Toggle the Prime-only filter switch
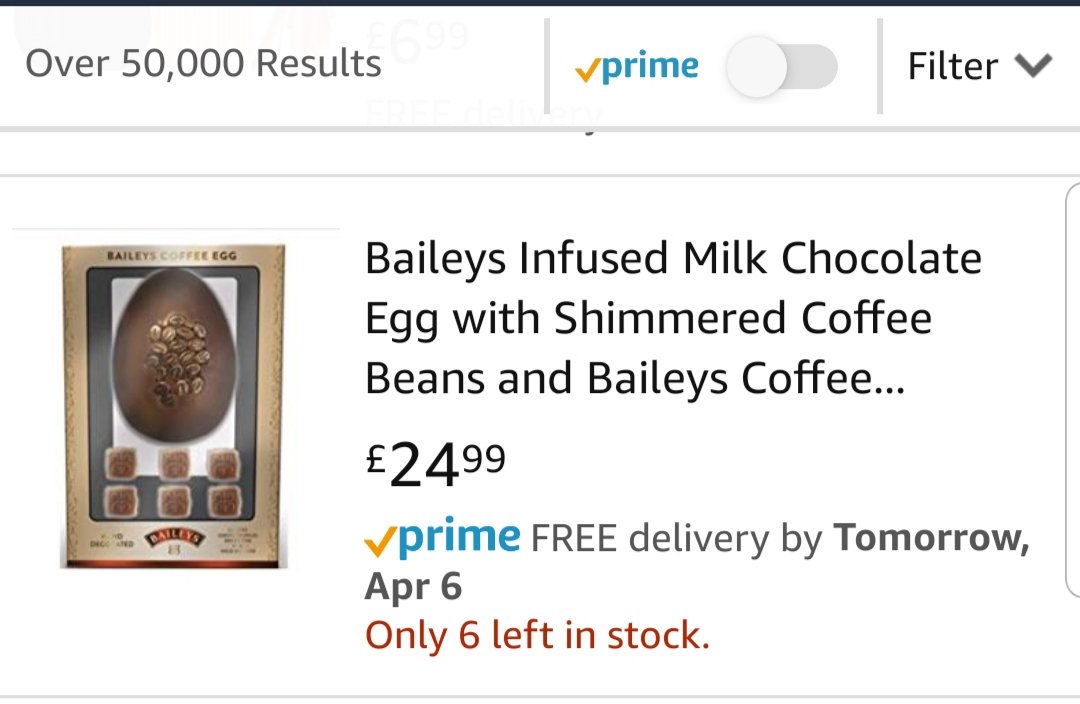This screenshot has height=704, width=1080. pyautogui.click(x=782, y=67)
